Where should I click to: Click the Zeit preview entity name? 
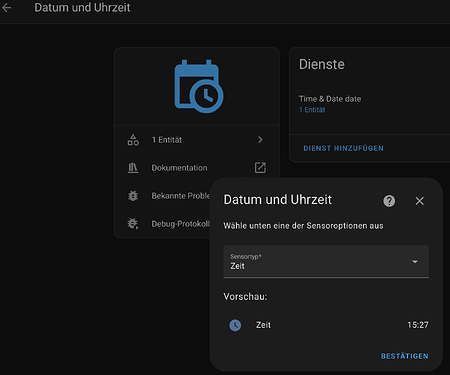(x=263, y=325)
